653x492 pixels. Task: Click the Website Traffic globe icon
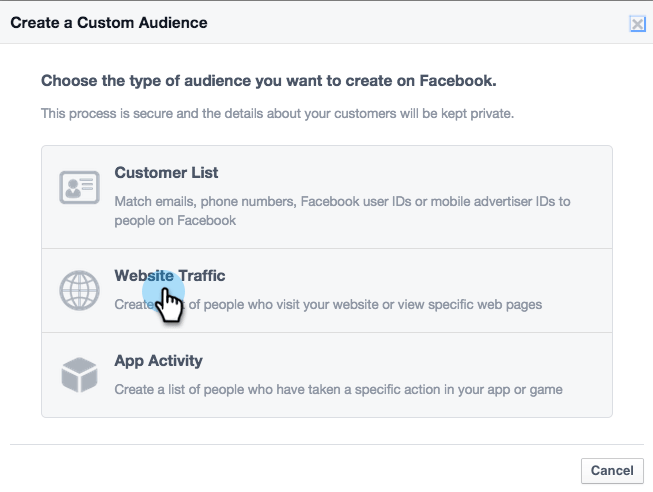coord(79,290)
